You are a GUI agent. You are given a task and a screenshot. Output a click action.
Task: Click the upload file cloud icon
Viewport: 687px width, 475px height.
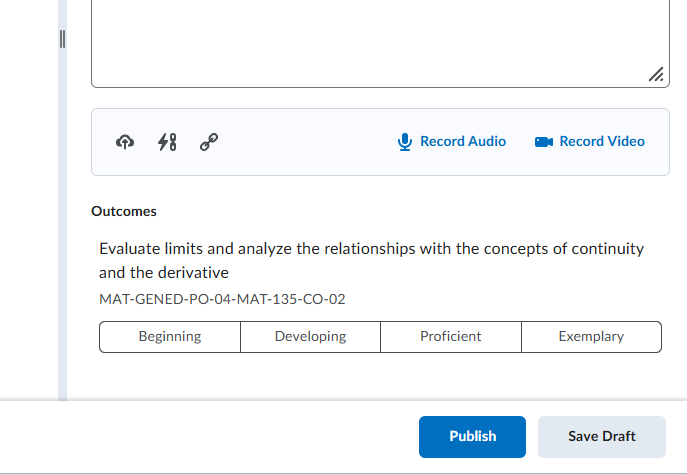pyautogui.click(x=125, y=142)
